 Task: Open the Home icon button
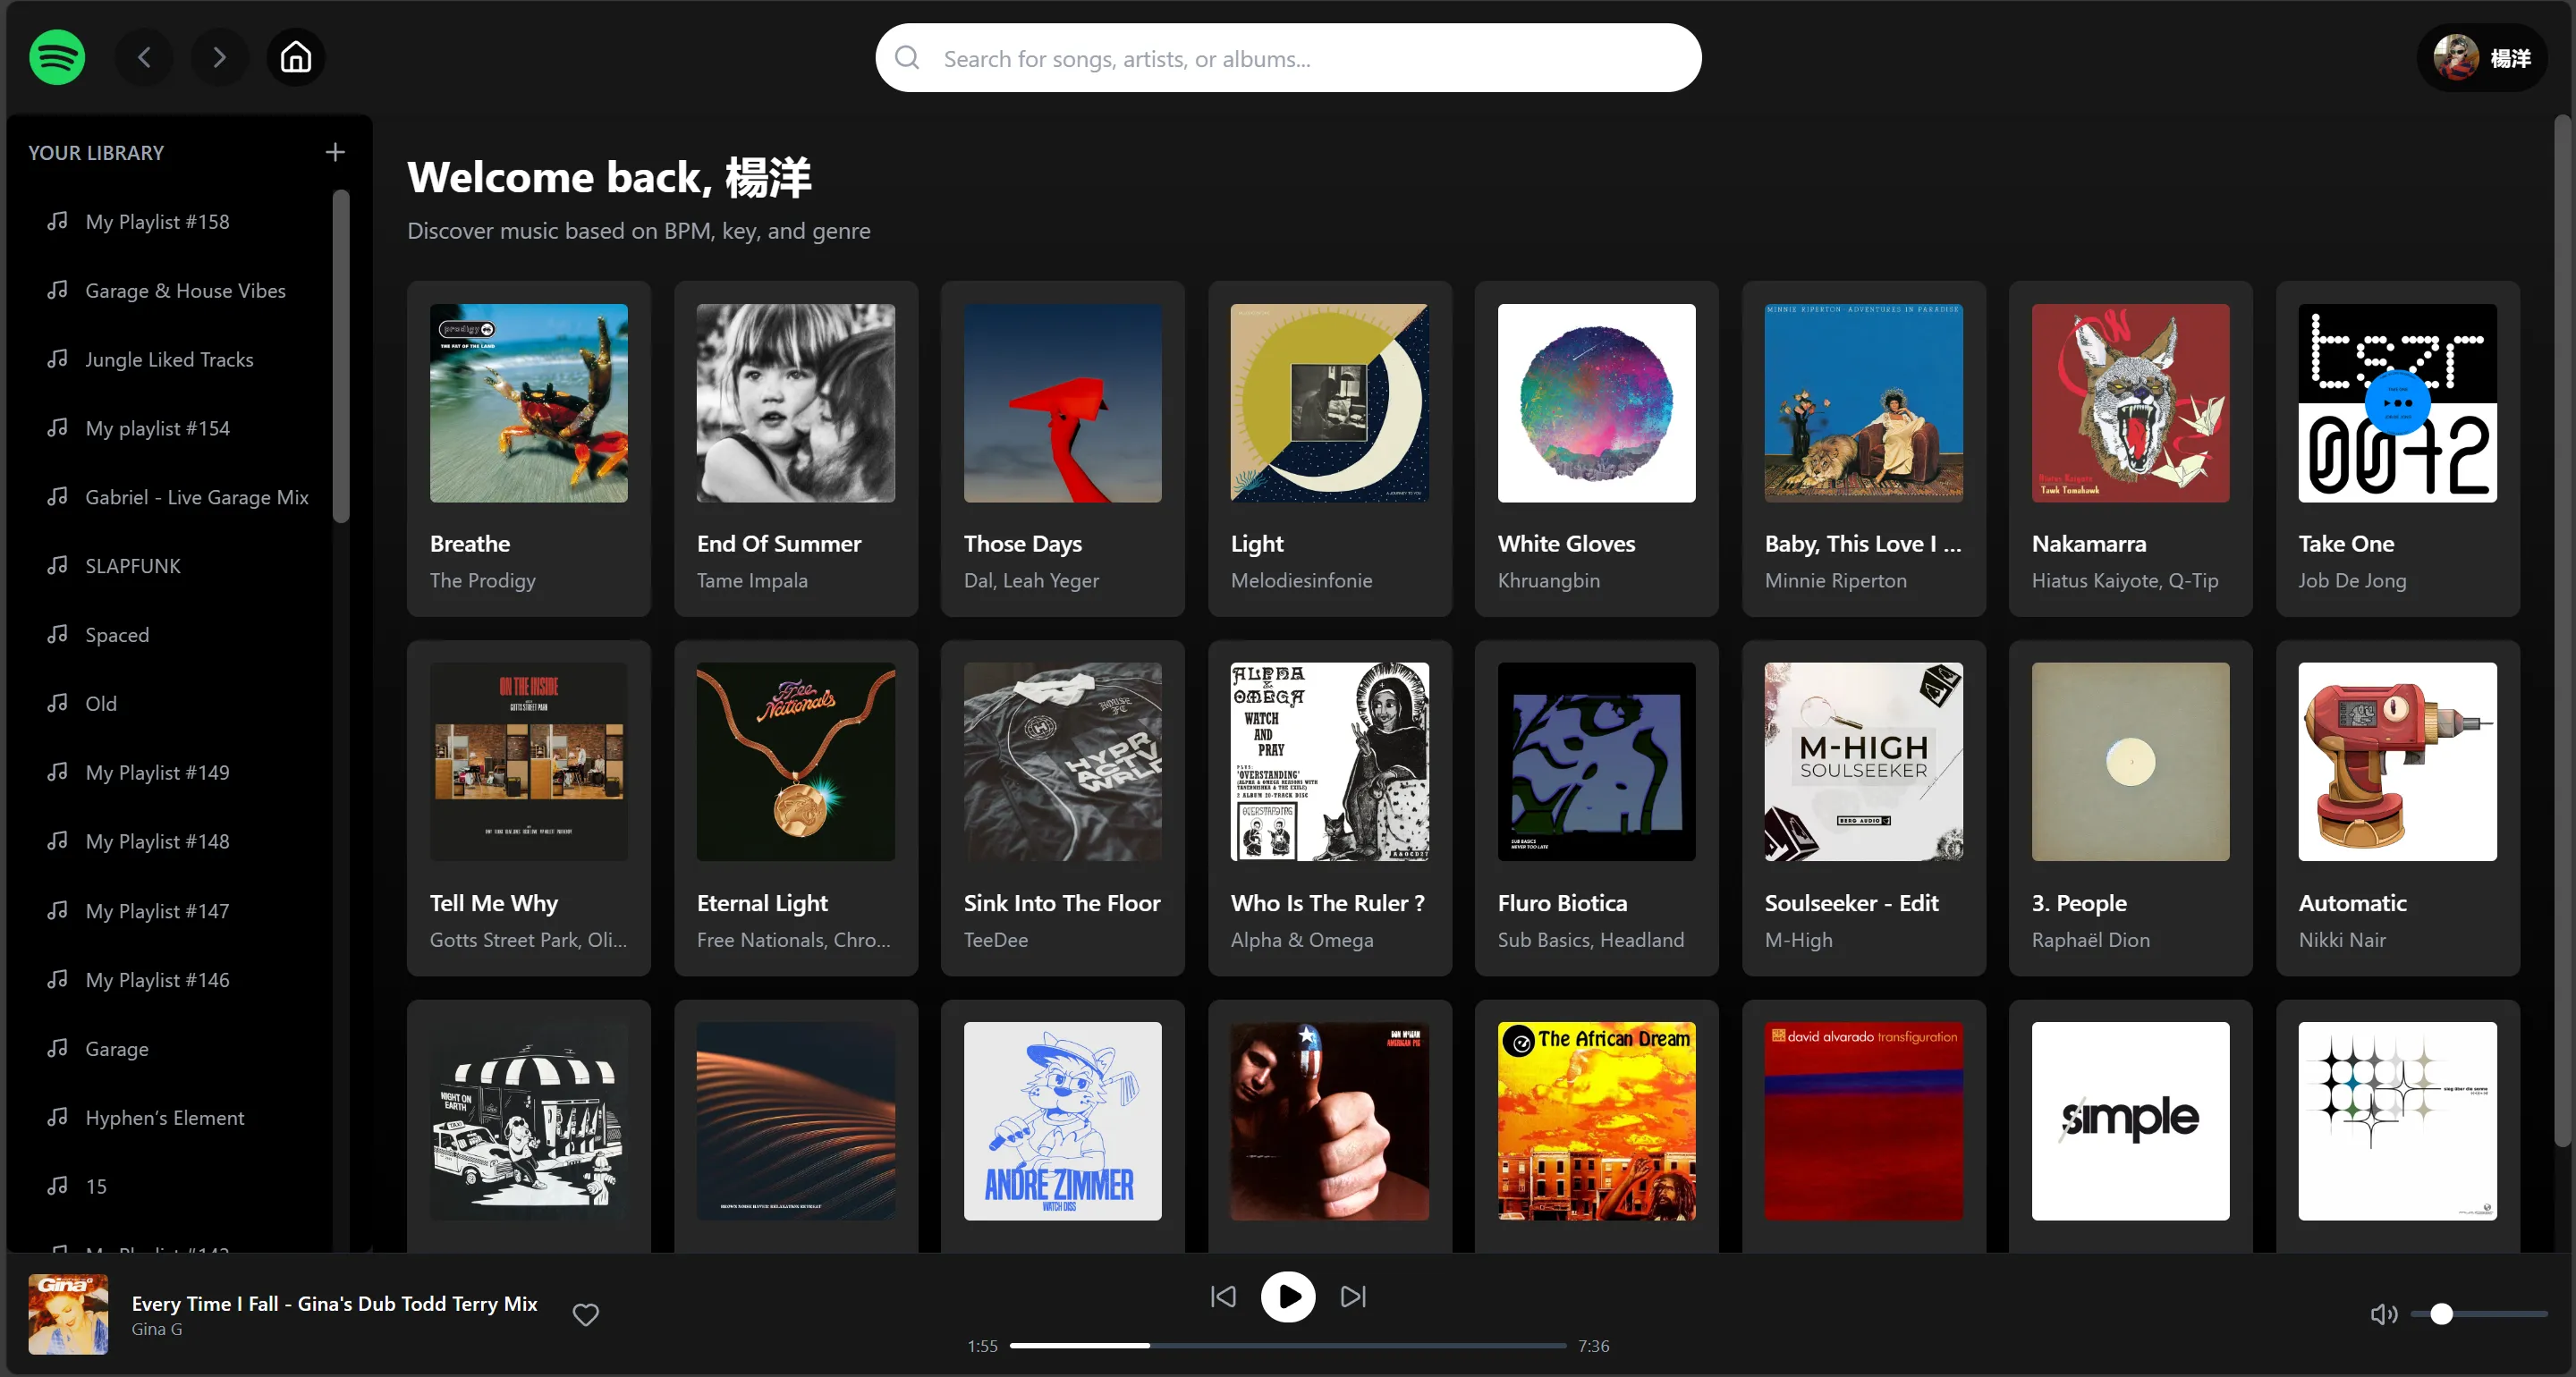(x=296, y=58)
